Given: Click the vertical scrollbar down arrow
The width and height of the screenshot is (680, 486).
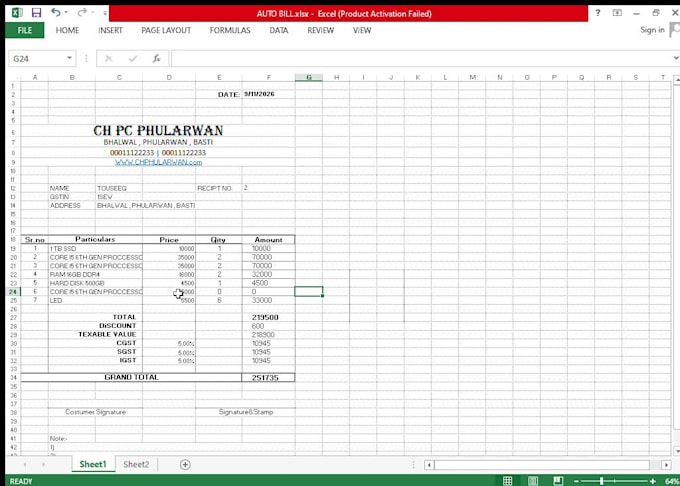Looking at the screenshot, I should [x=677, y=451].
